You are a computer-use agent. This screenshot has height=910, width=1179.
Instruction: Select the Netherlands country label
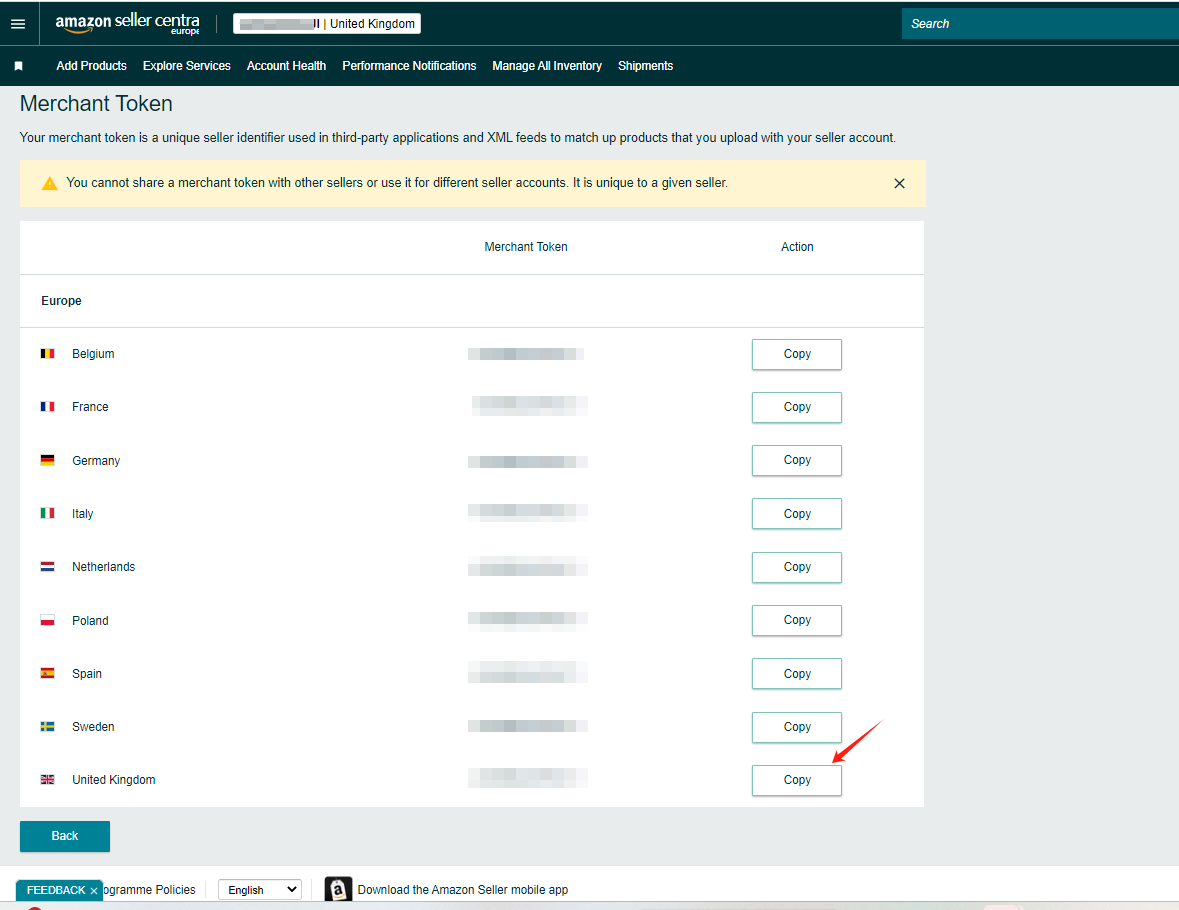coord(104,567)
